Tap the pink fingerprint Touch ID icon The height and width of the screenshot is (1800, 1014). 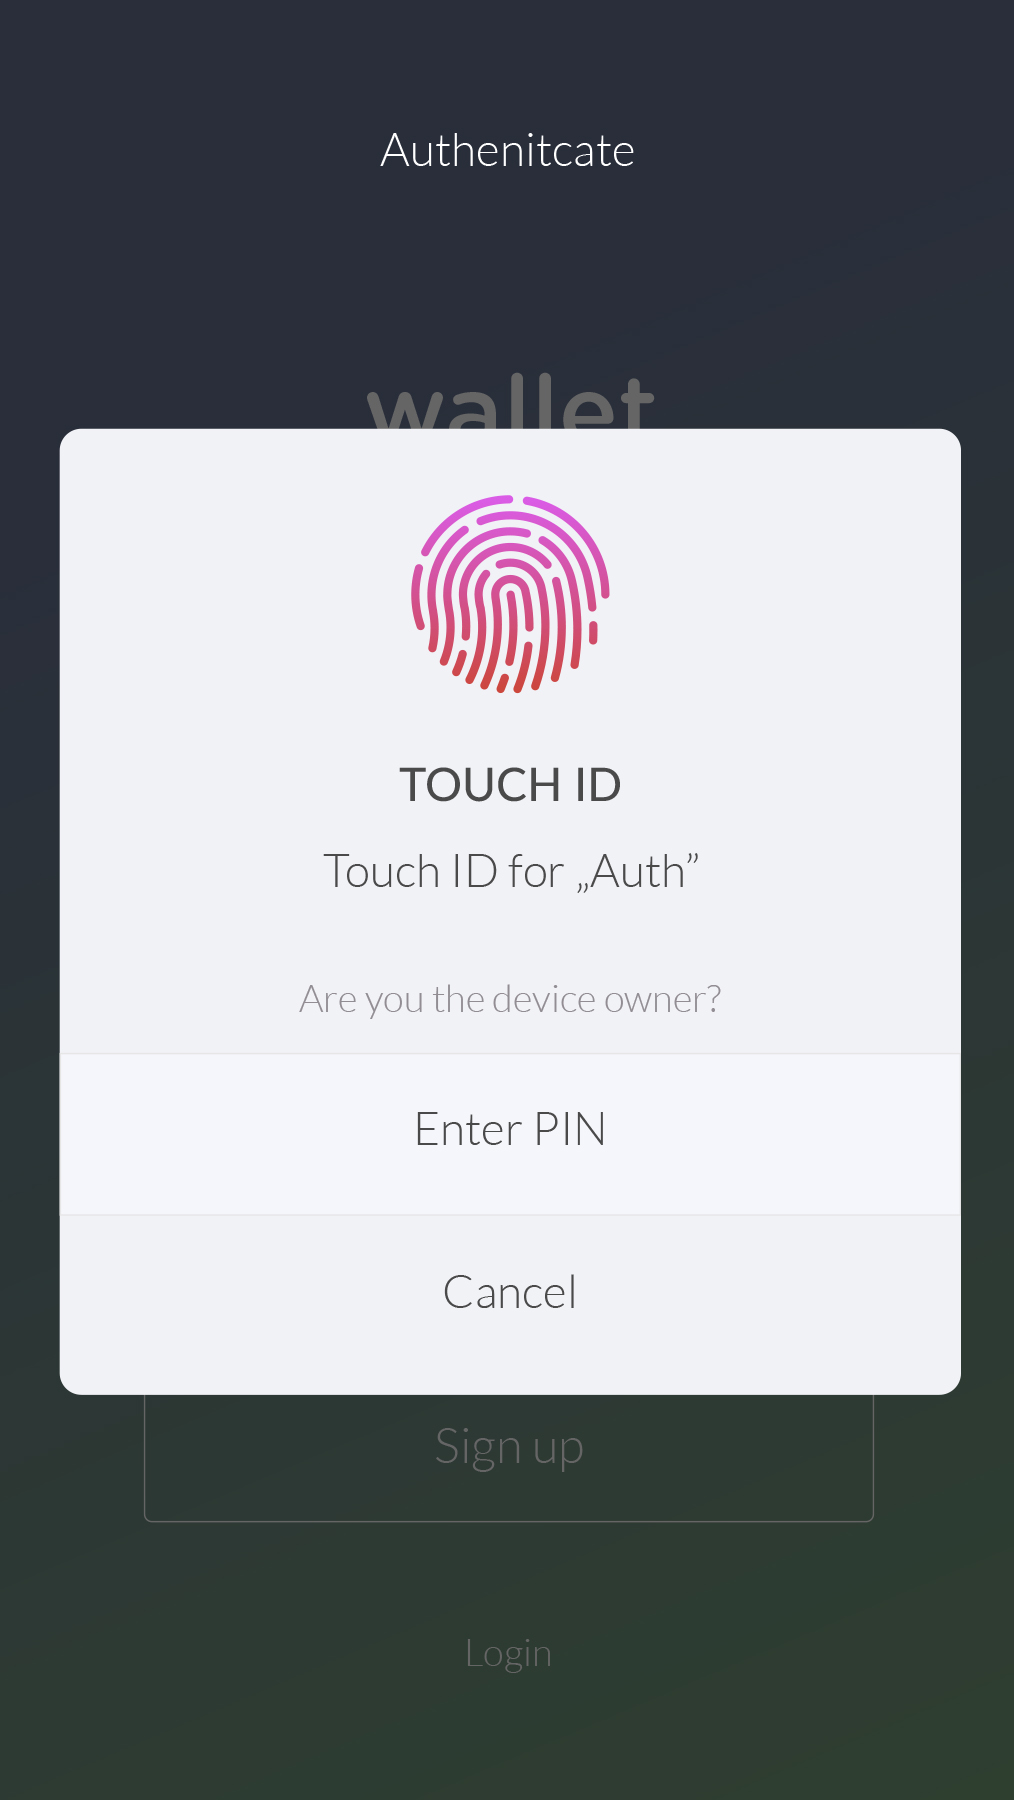(x=510, y=594)
